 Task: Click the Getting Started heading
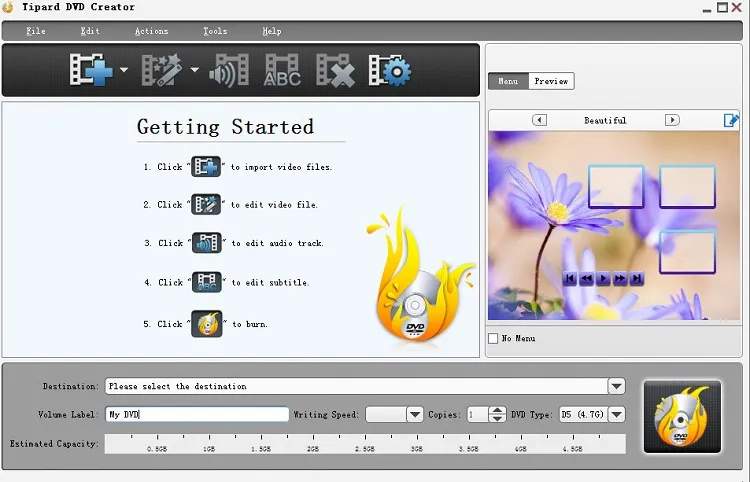pyautogui.click(x=225, y=127)
